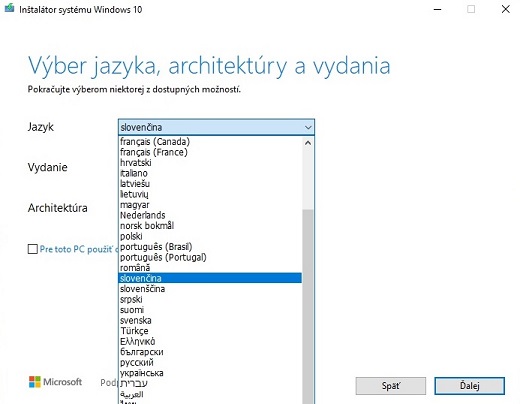This screenshot has height=404, width=520.
Task: Pick 'lietuvių' in the language list
Action: [210, 194]
